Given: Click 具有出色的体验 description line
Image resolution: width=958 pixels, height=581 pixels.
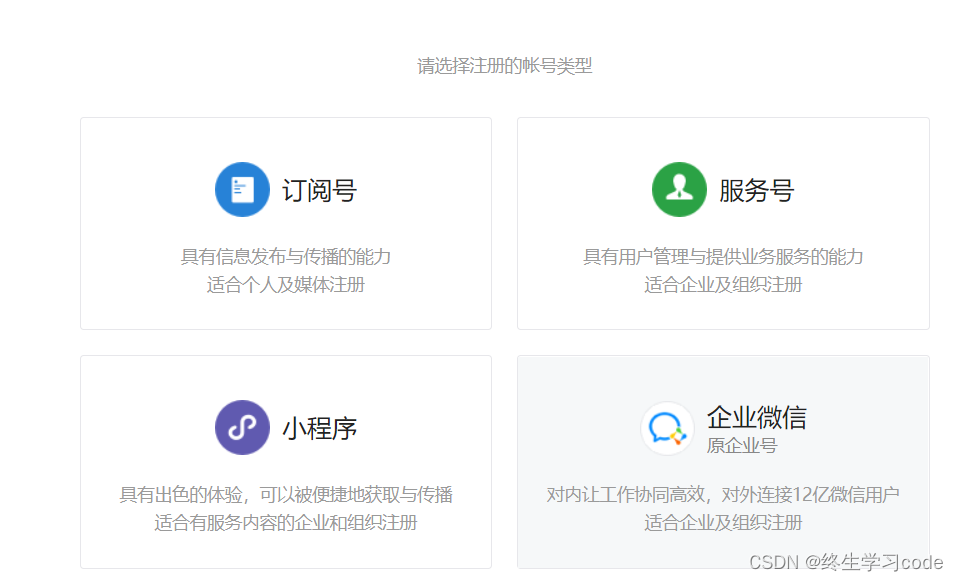Looking at the screenshot, I should coord(286,494).
